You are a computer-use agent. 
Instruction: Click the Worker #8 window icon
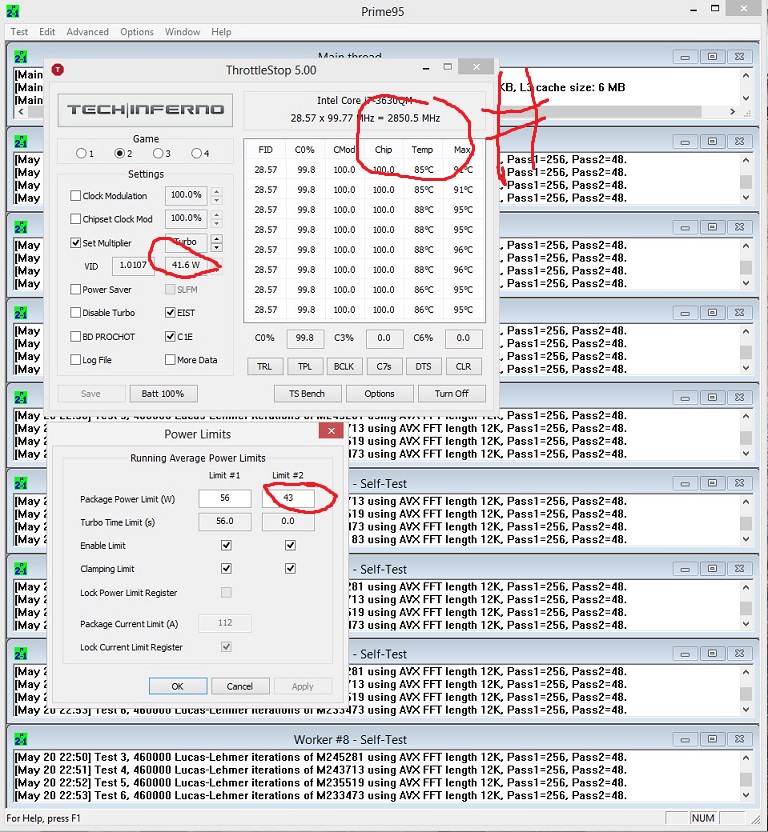tap(21, 739)
